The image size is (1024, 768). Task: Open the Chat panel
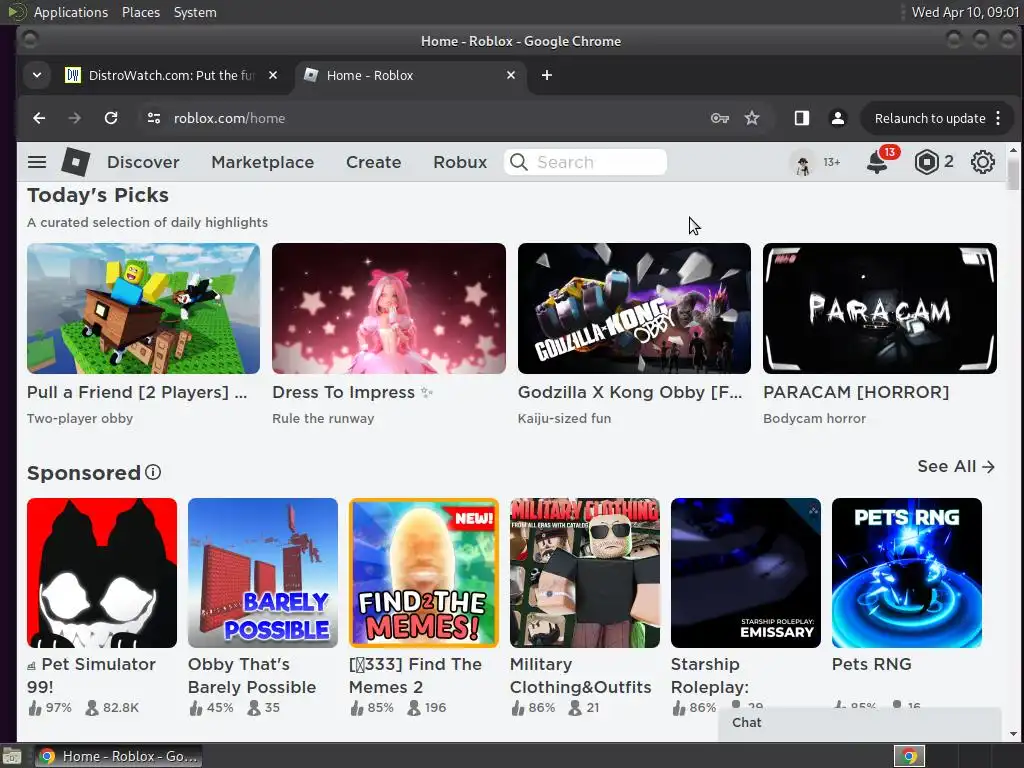coord(859,723)
